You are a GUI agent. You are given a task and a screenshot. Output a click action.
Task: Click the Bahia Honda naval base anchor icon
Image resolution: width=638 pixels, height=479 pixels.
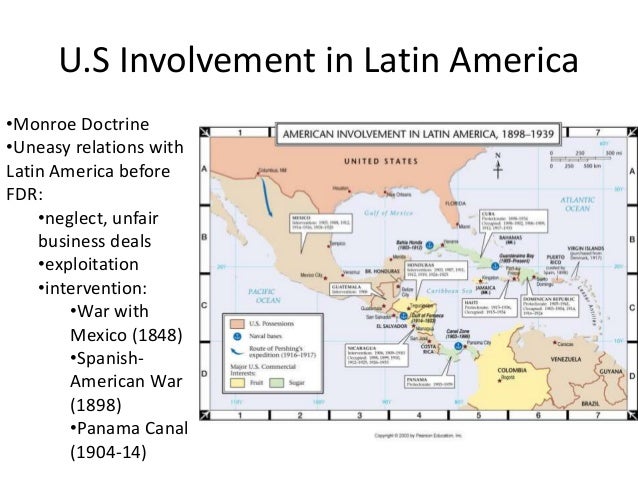click(x=429, y=245)
